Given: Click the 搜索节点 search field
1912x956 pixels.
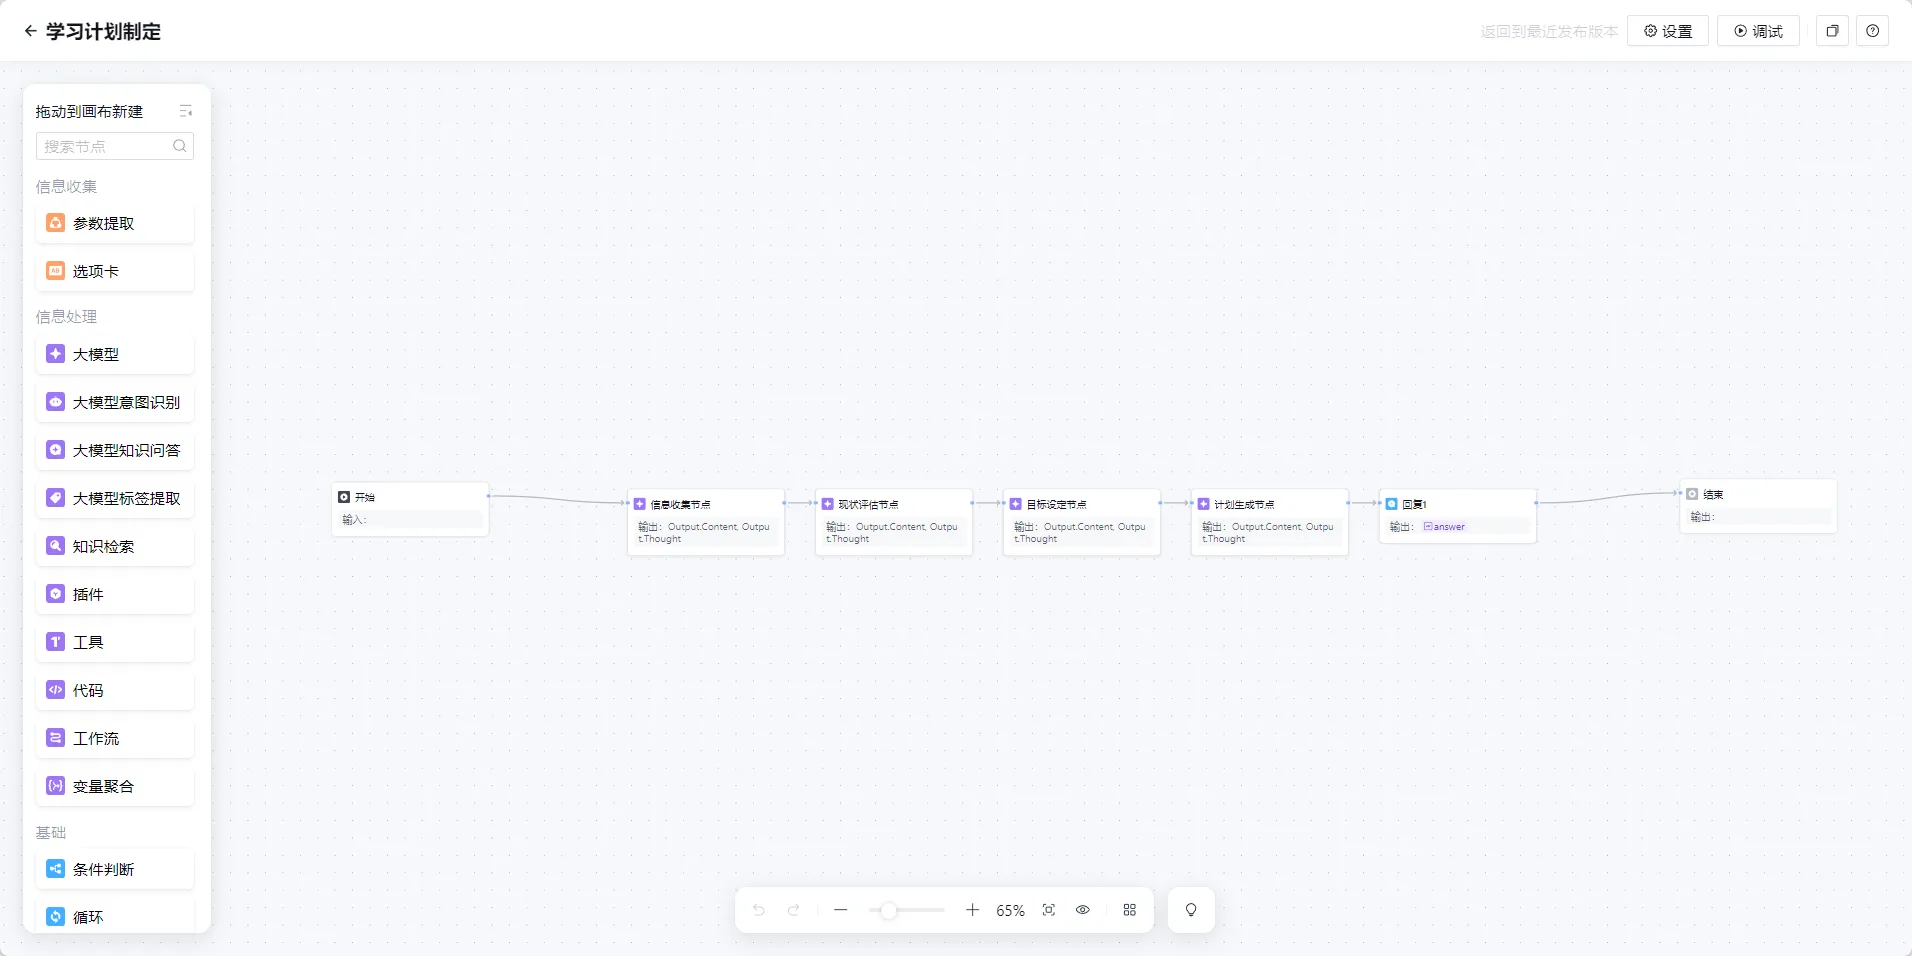Looking at the screenshot, I should [106, 146].
